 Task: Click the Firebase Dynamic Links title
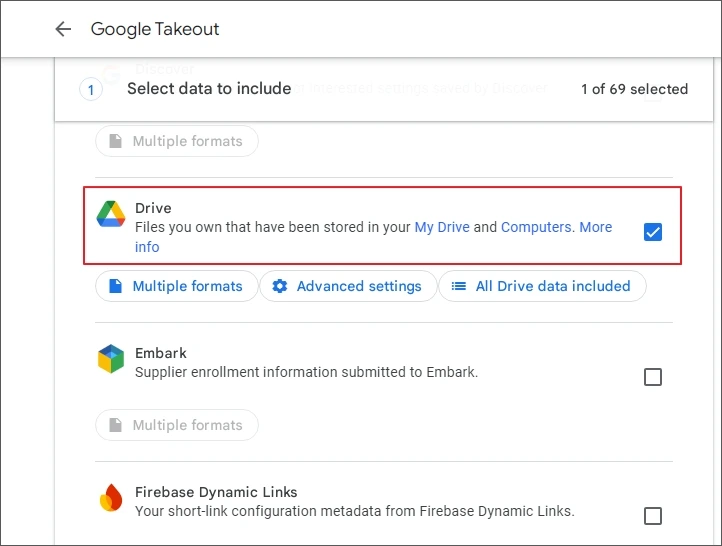tap(216, 492)
